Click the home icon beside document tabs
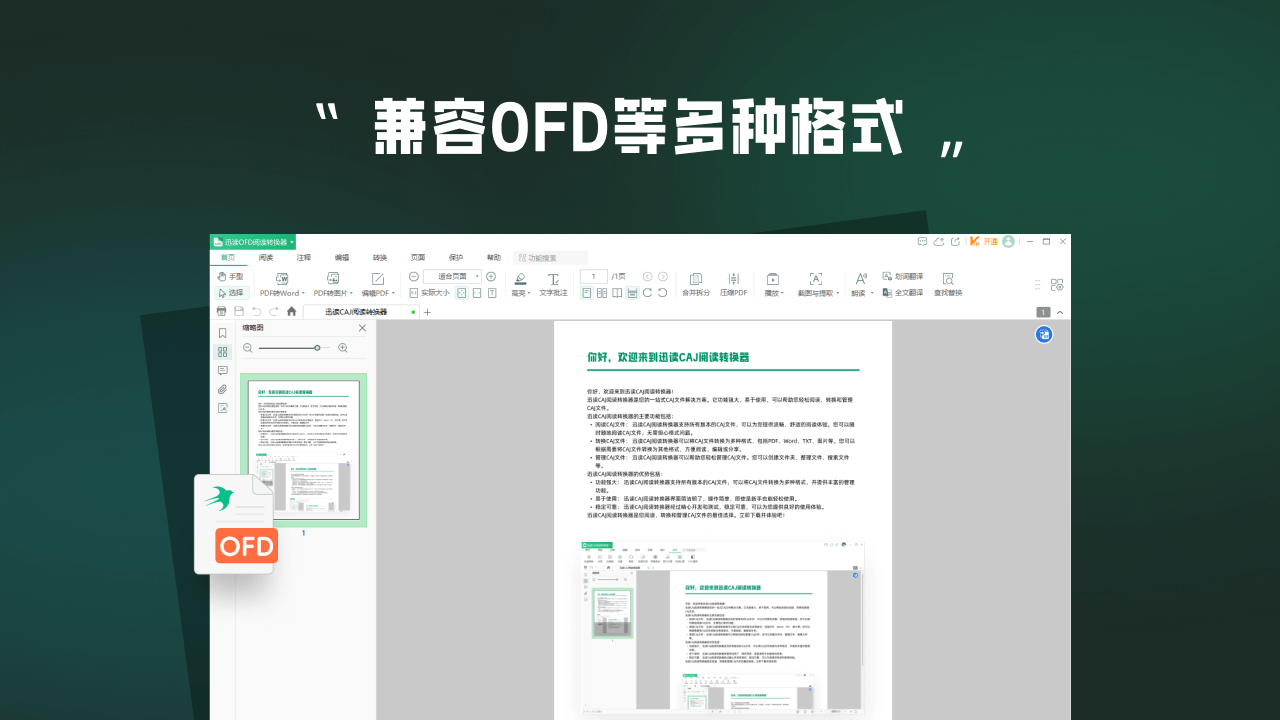 (292, 311)
